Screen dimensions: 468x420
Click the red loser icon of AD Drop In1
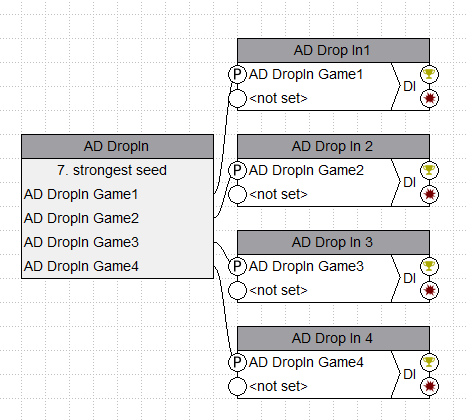[429, 98]
